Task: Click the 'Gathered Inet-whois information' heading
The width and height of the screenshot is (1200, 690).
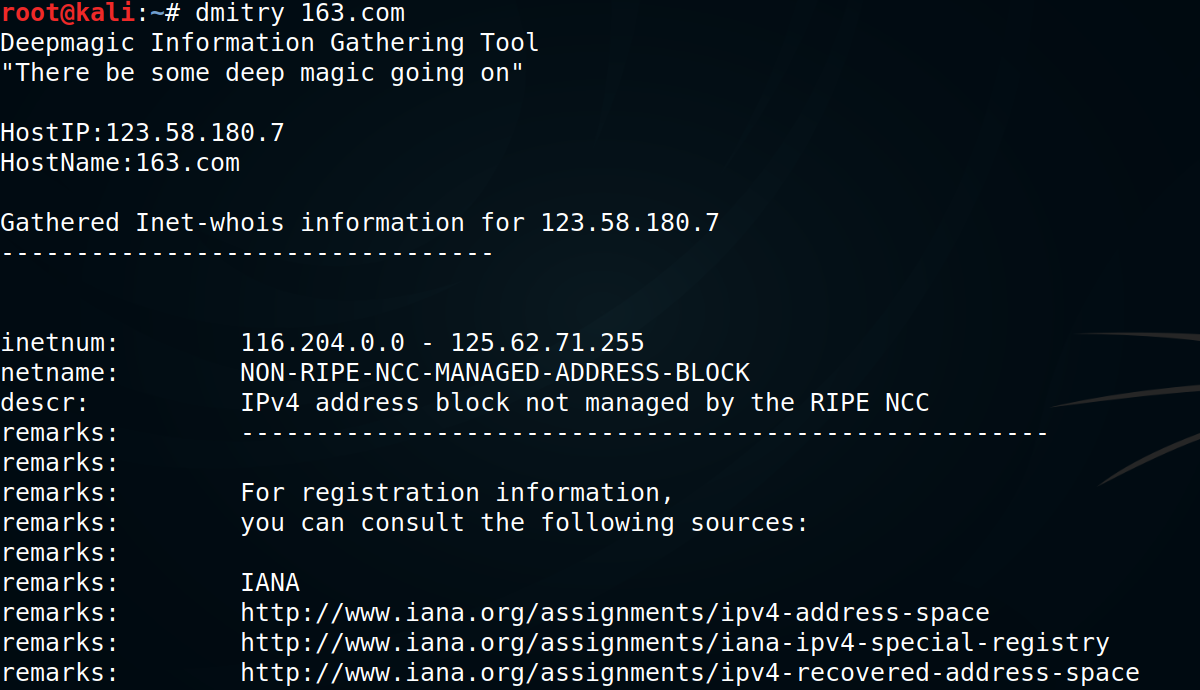Action: [x=359, y=223]
